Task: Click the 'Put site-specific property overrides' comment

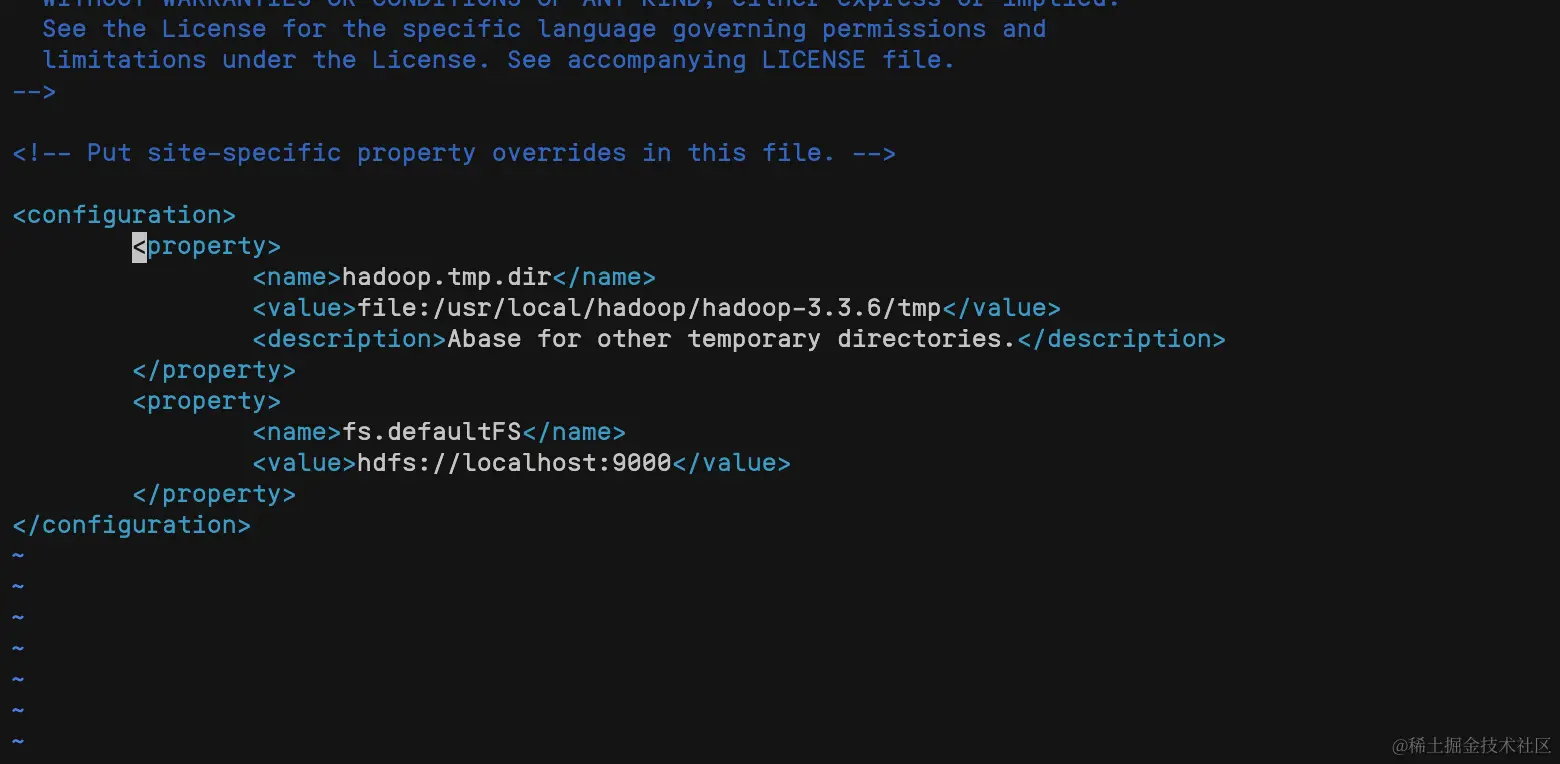Action: pos(454,153)
